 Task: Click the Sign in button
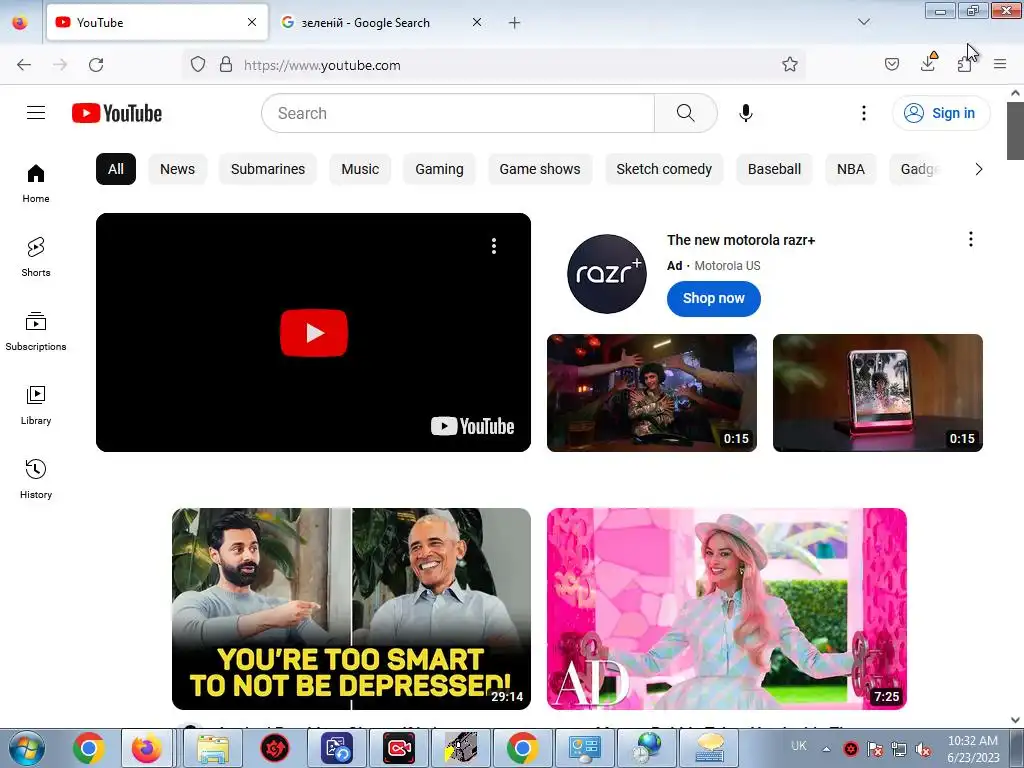pyautogui.click(x=941, y=113)
